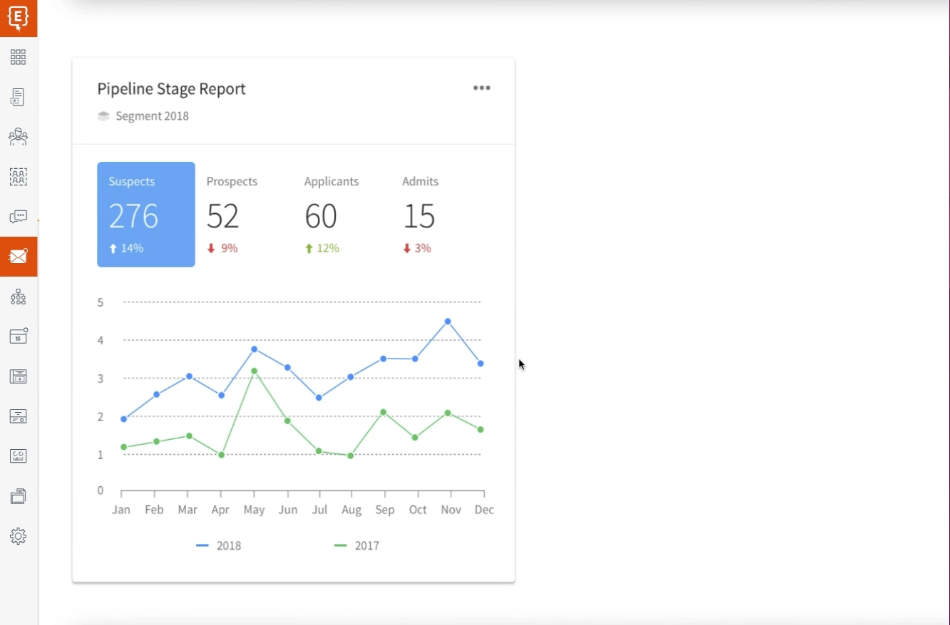Screen dimensions: 950x625
Task: Toggle the 2017 legend series
Action: point(357,546)
